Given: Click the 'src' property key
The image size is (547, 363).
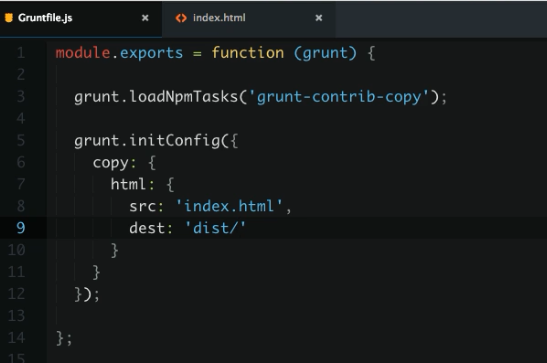Looking at the screenshot, I should (143, 206).
